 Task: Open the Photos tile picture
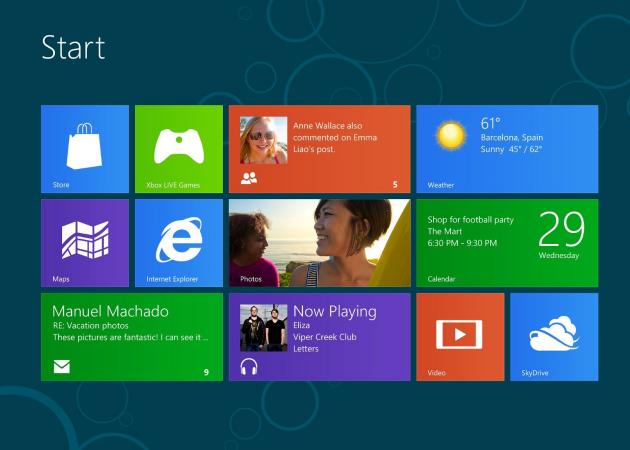319,242
